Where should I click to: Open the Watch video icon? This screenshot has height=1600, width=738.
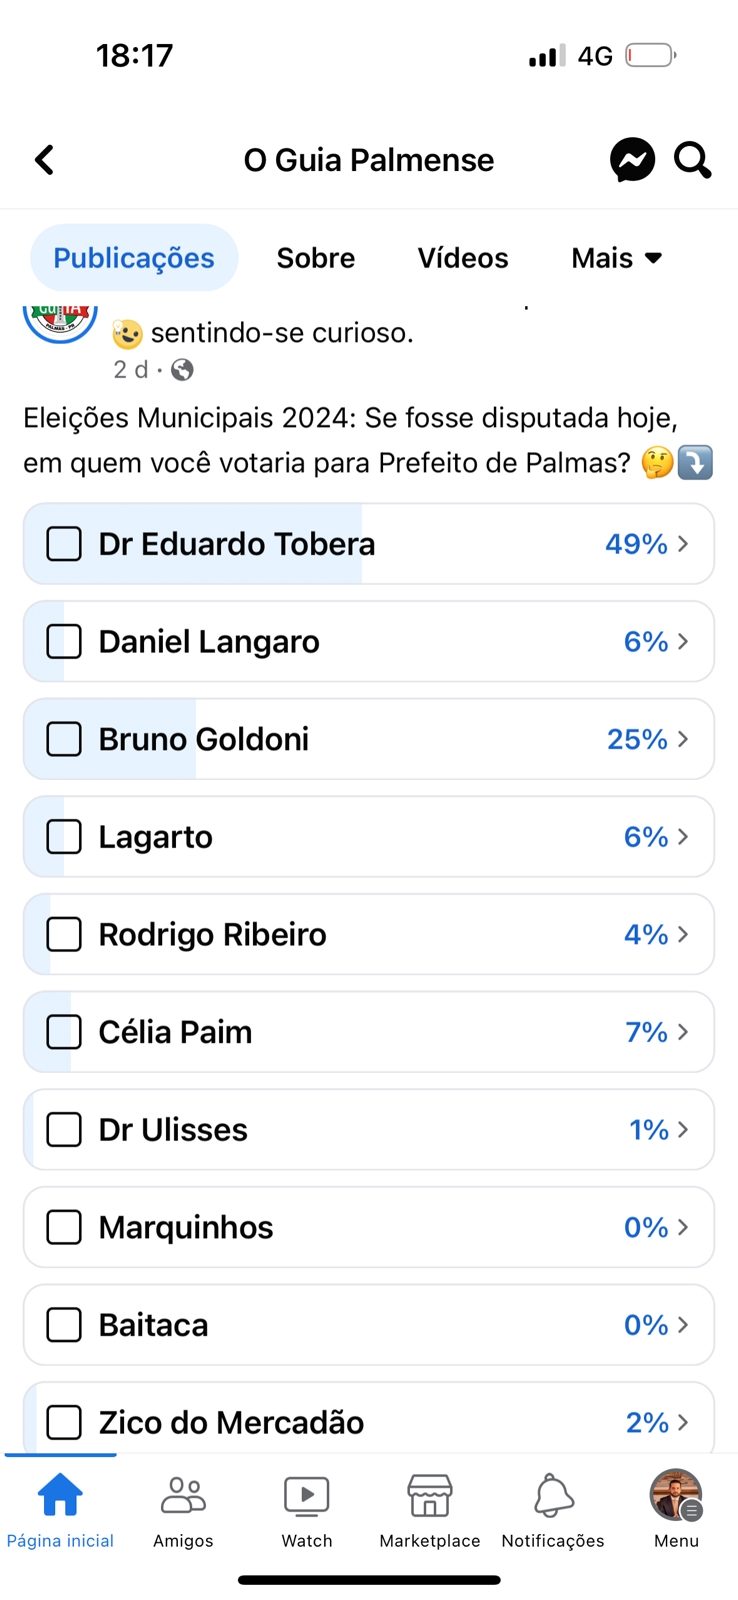(306, 1497)
